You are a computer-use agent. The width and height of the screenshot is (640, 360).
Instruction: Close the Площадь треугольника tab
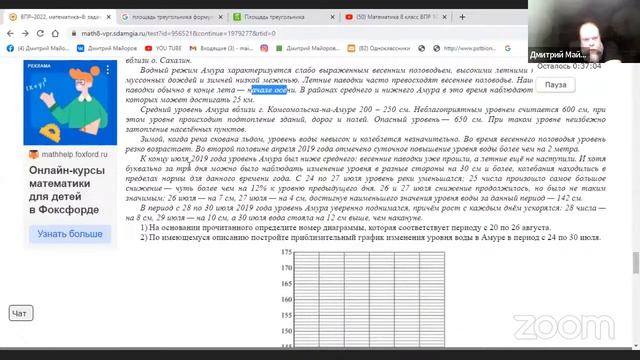point(332,17)
